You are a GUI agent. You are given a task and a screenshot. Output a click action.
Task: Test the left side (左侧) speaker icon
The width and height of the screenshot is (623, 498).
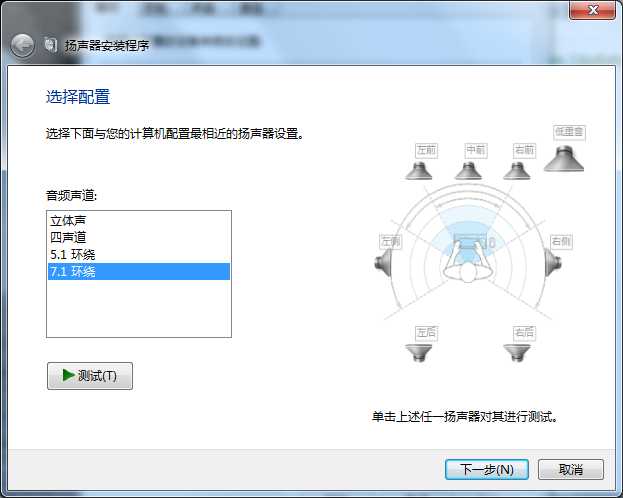pos(383,262)
